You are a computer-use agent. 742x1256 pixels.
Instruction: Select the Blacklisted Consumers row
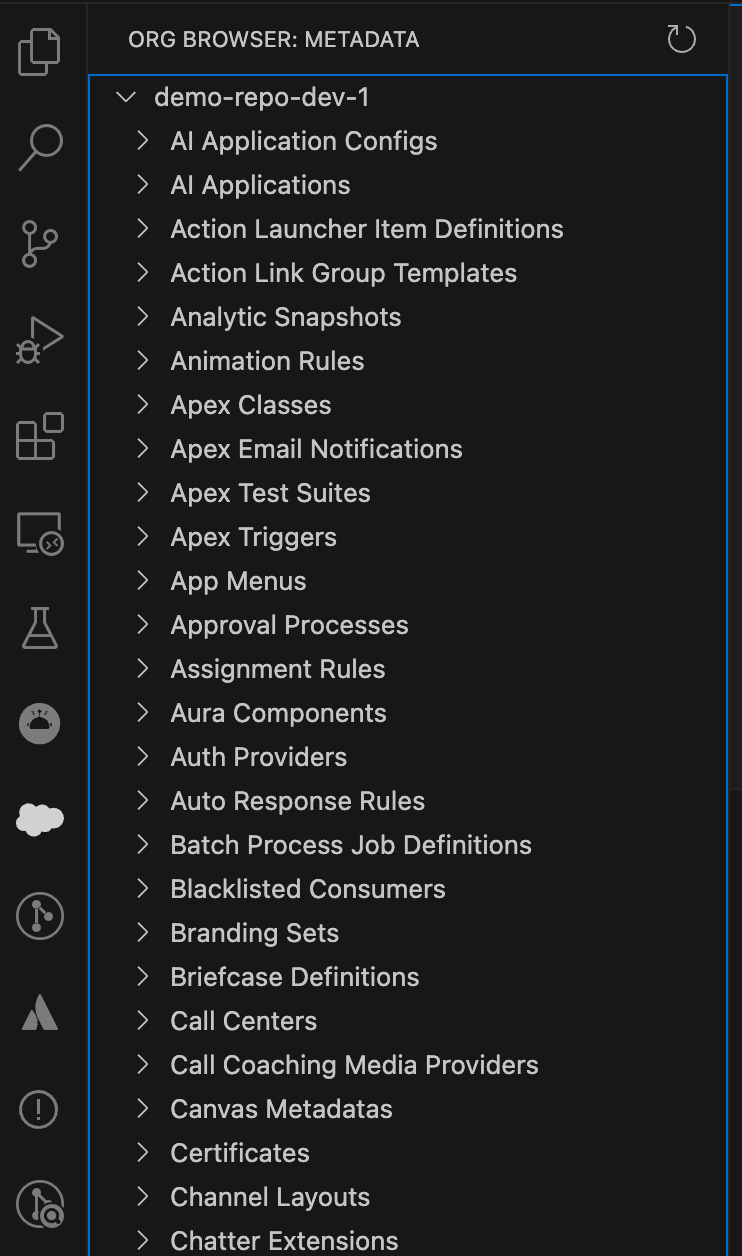coord(408,889)
